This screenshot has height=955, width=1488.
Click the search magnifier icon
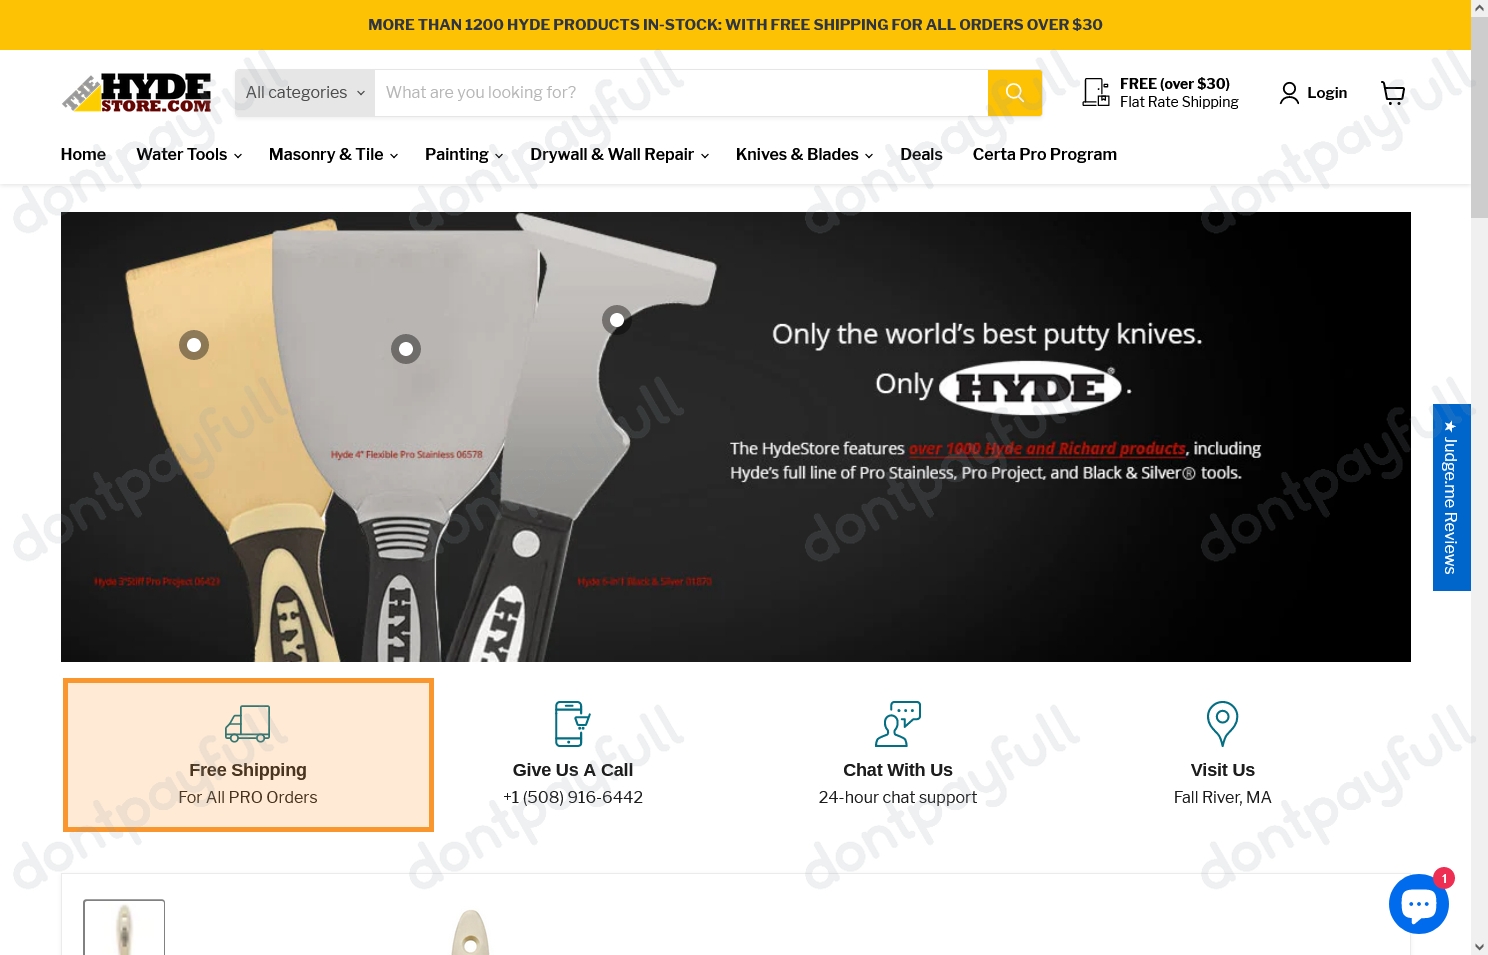(x=1014, y=92)
